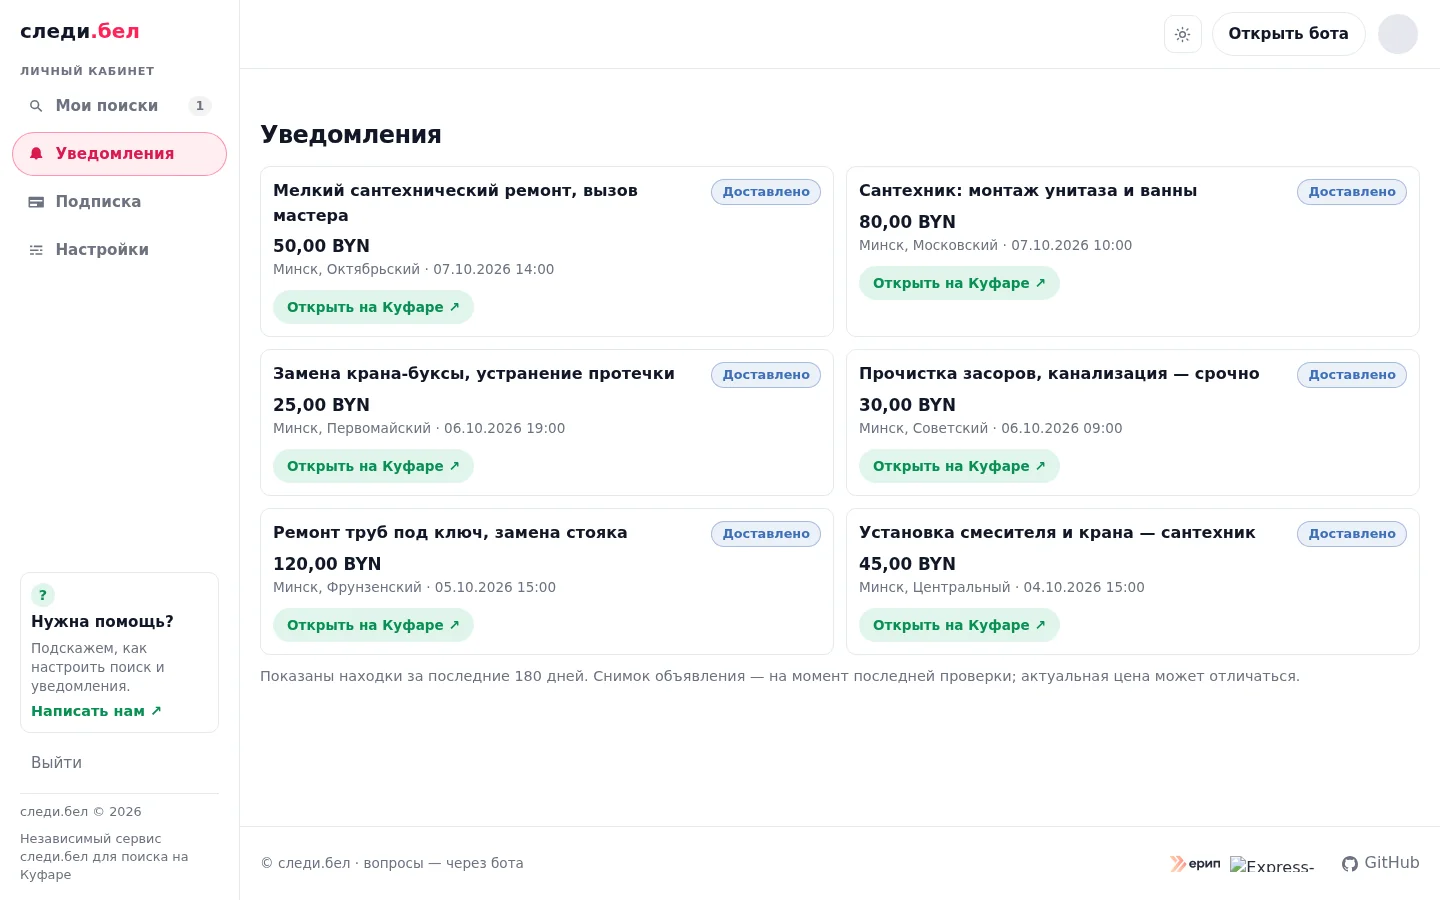Open Мои поиски in the sidebar
Image resolution: width=1440 pixels, height=900 pixels.
pyautogui.click(x=119, y=106)
